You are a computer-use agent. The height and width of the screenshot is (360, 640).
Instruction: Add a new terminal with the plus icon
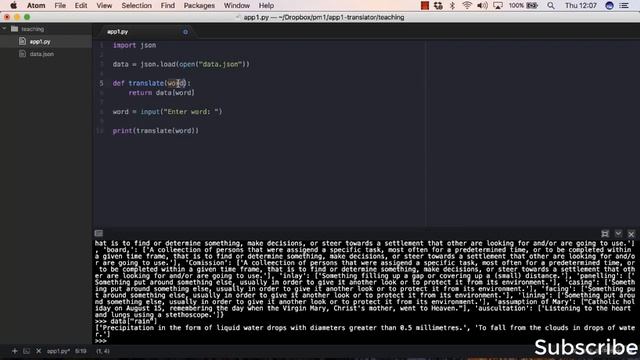click(15, 351)
